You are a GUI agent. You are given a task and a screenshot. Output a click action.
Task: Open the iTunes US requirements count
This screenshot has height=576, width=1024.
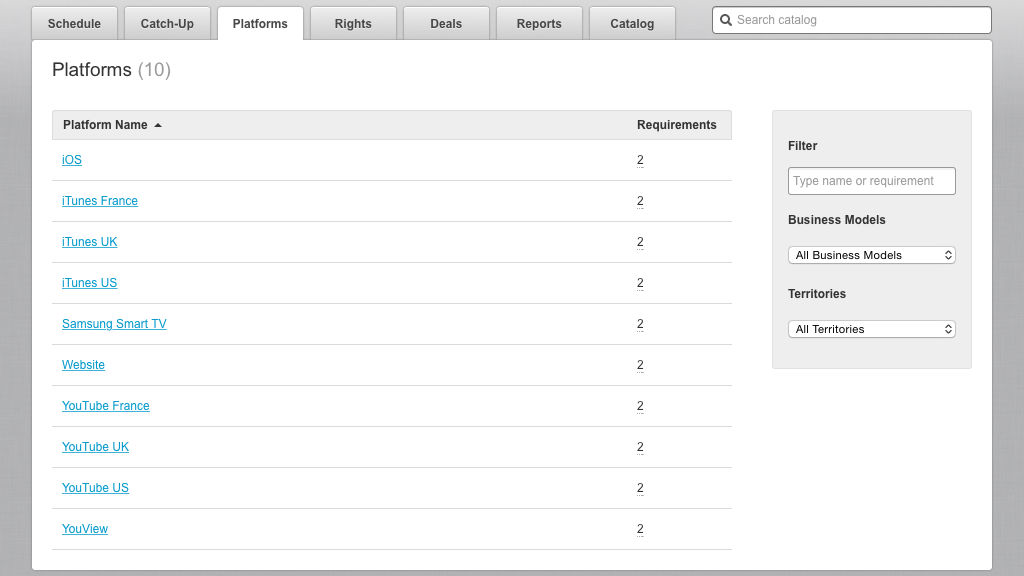point(640,283)
